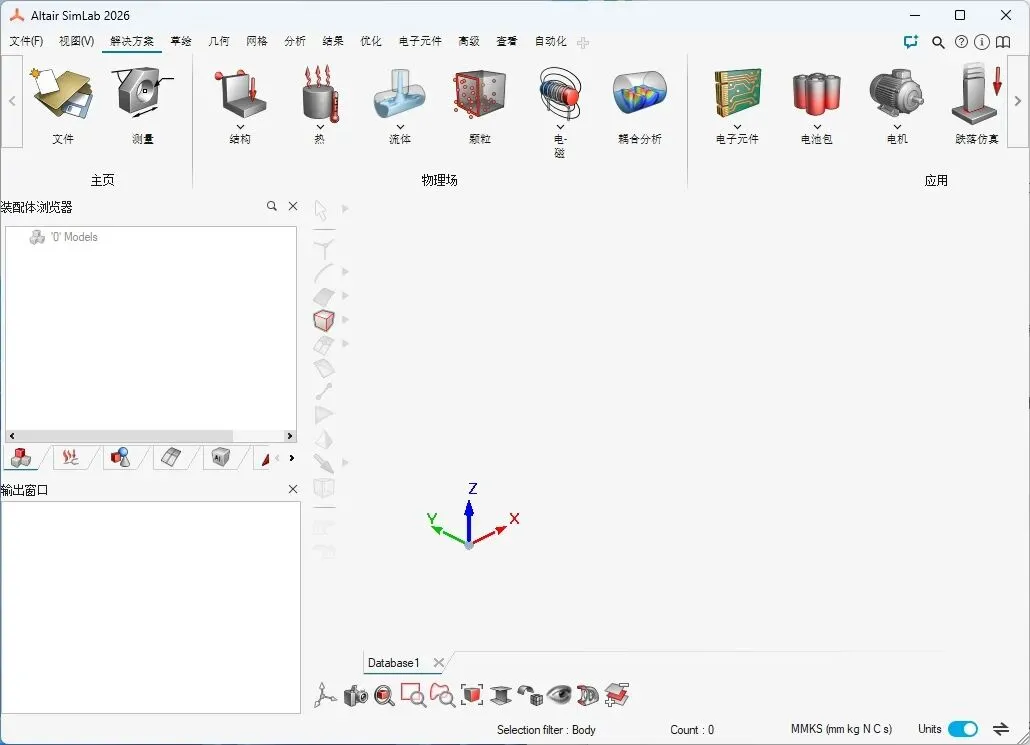This screenshot has height=745, width=1030.
Task: Click the MMKS unit system label
Action: [841, 729]
